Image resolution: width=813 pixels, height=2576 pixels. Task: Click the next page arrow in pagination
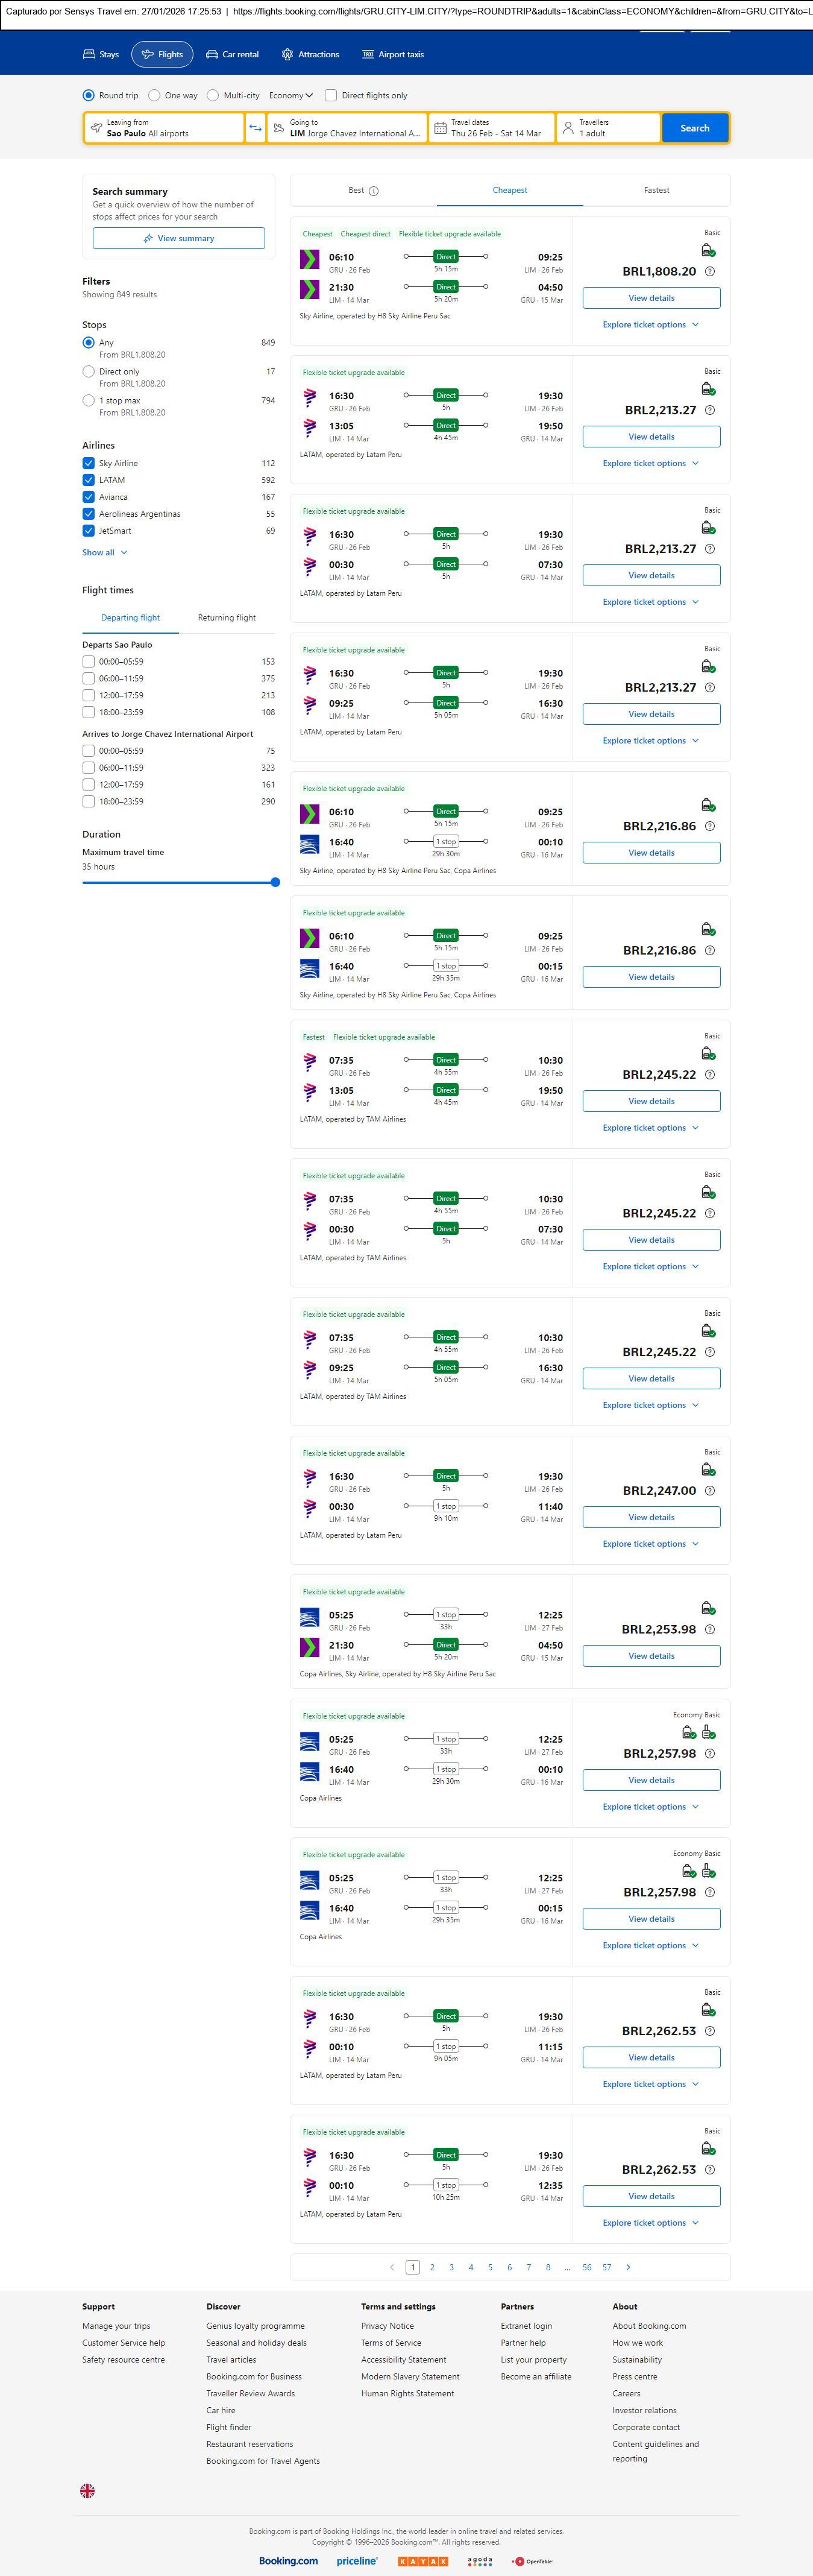(x=628, y=2267)
